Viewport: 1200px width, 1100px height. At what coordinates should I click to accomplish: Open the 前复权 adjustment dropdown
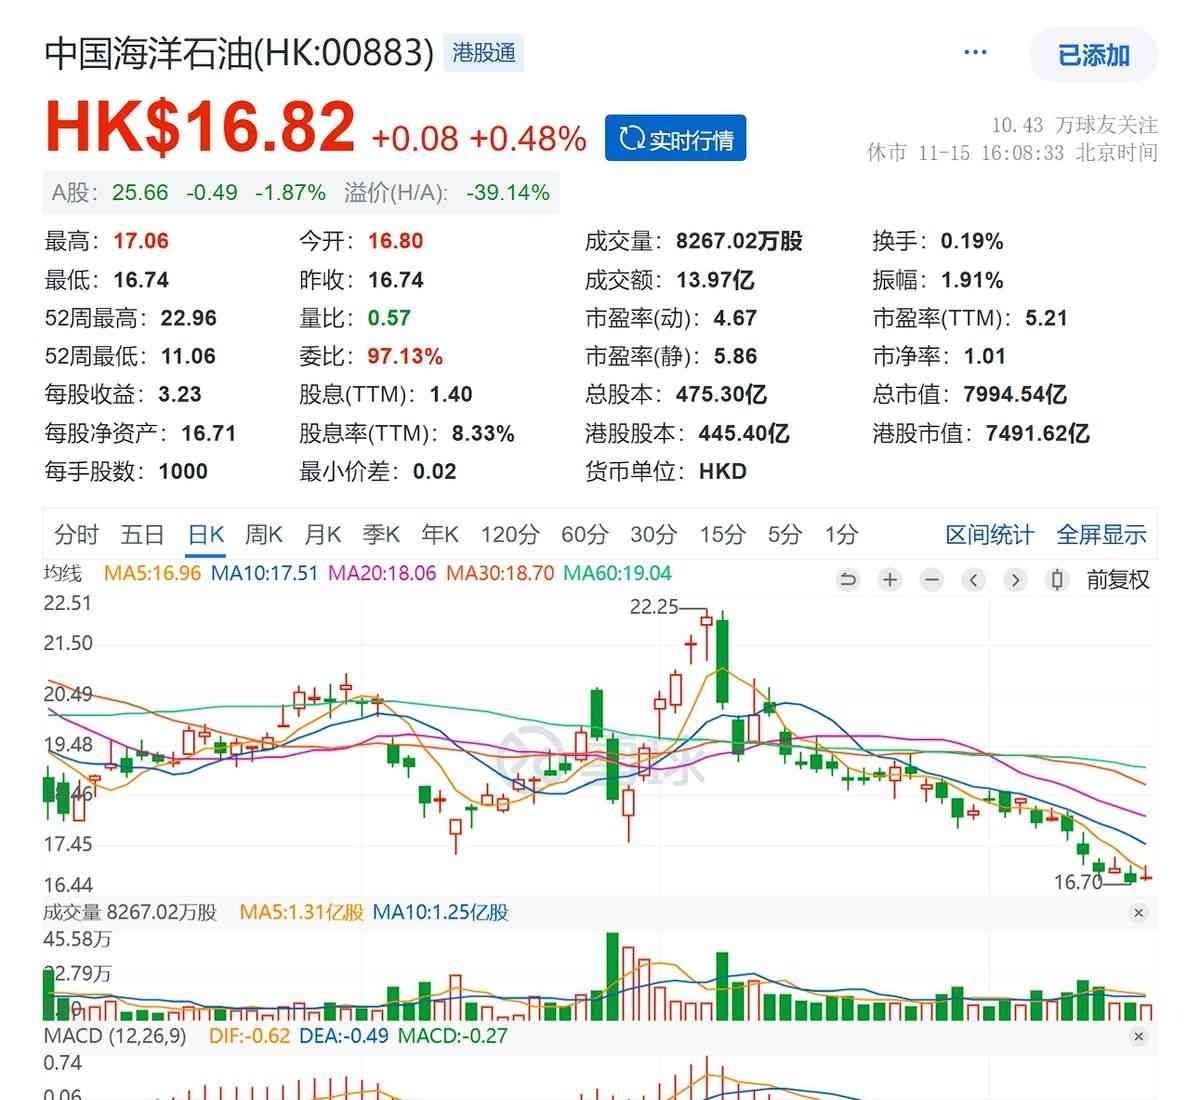click(x=1118, y=580)
